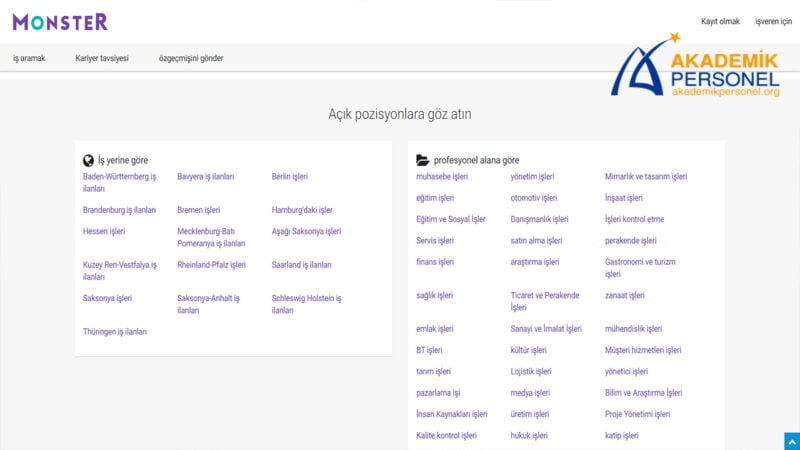Select özgeçmişini gönder in the navigation bar
This screenshot has width=800, height=450.
click(191, 58)
